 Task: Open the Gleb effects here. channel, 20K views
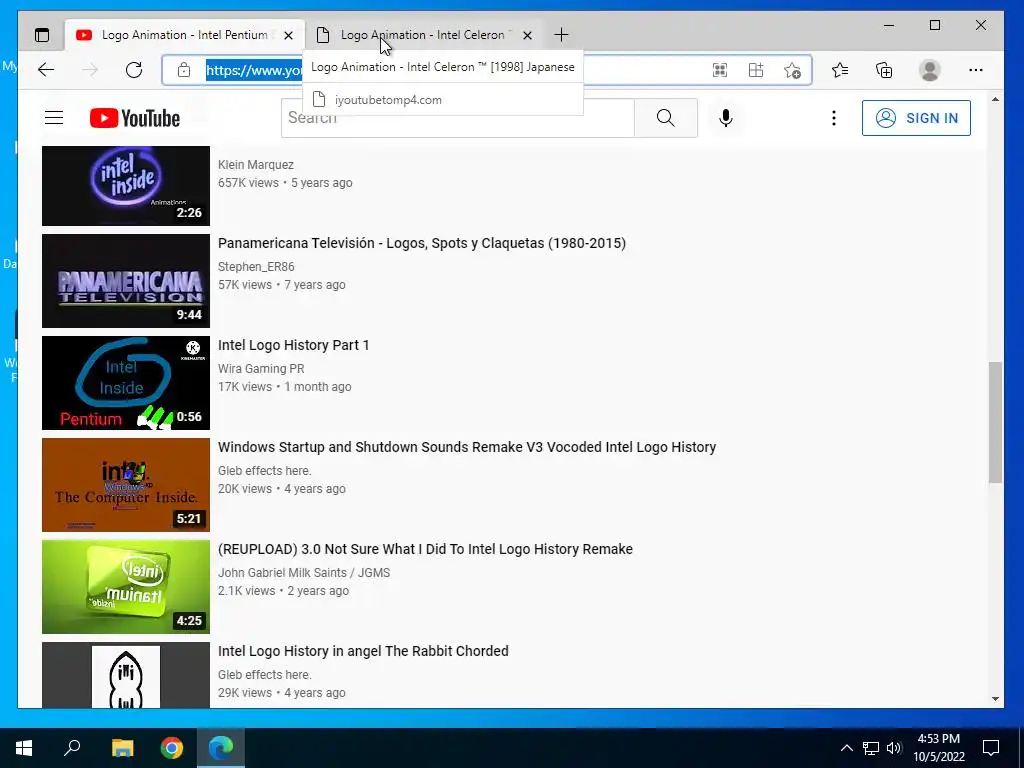click(x=264, y=470)
